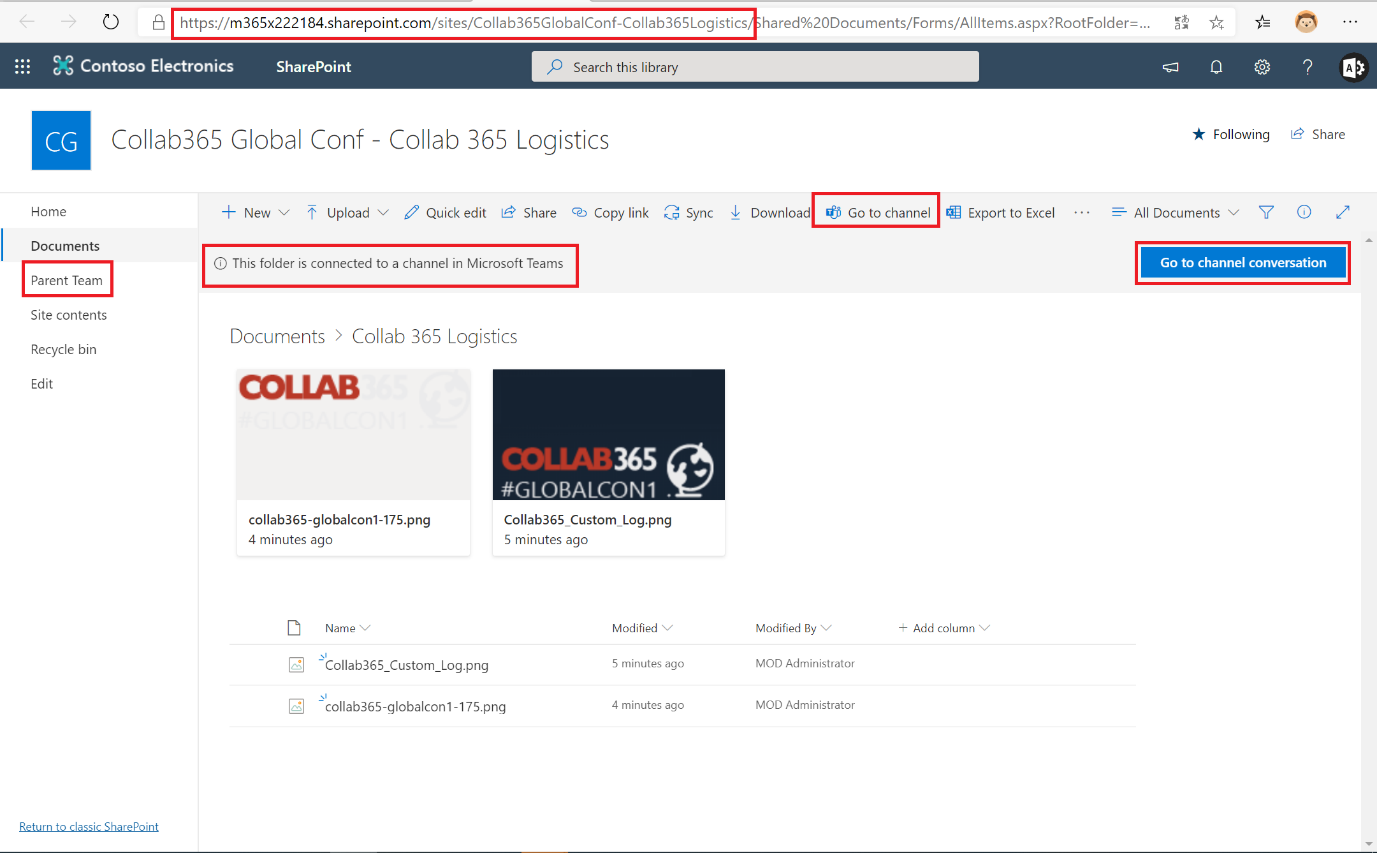Screen dimensions: 1377x853
Task: Click the SharePoint header link
Action: [x=314, y=67]
